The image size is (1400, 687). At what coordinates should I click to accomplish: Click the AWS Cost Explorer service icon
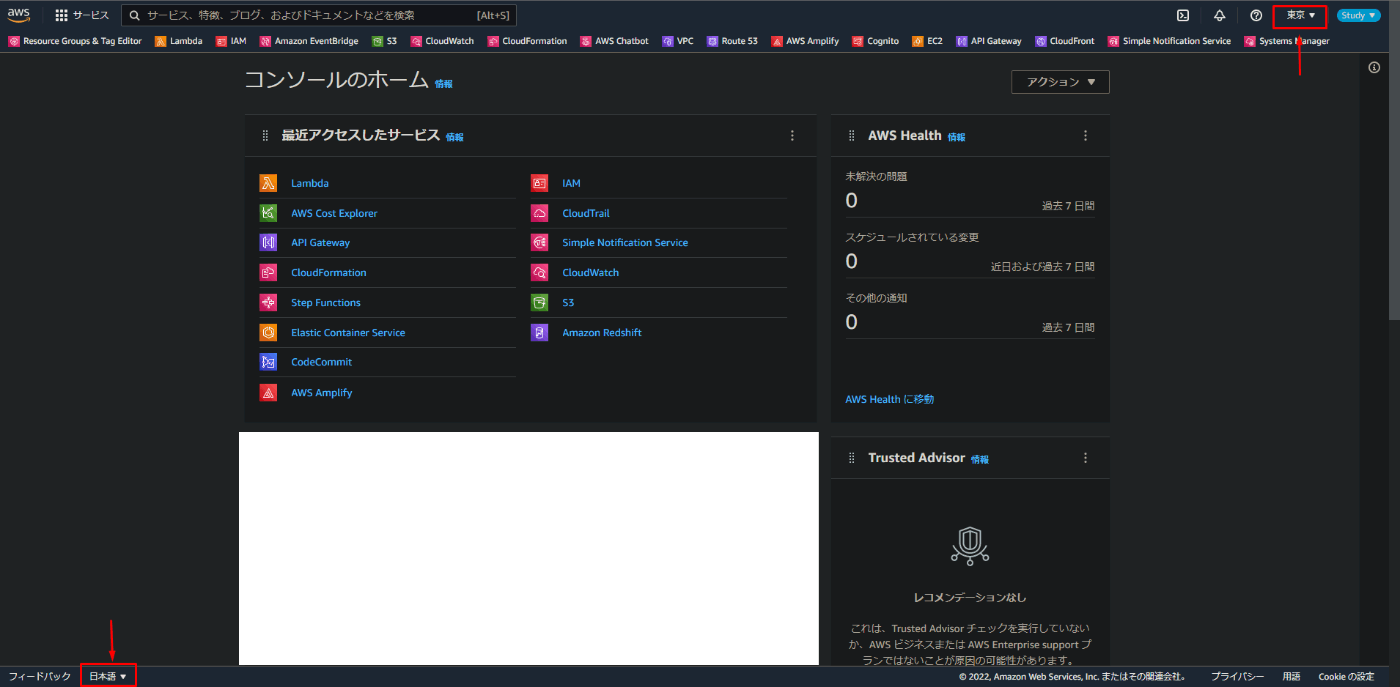click(x=268, y=213)
